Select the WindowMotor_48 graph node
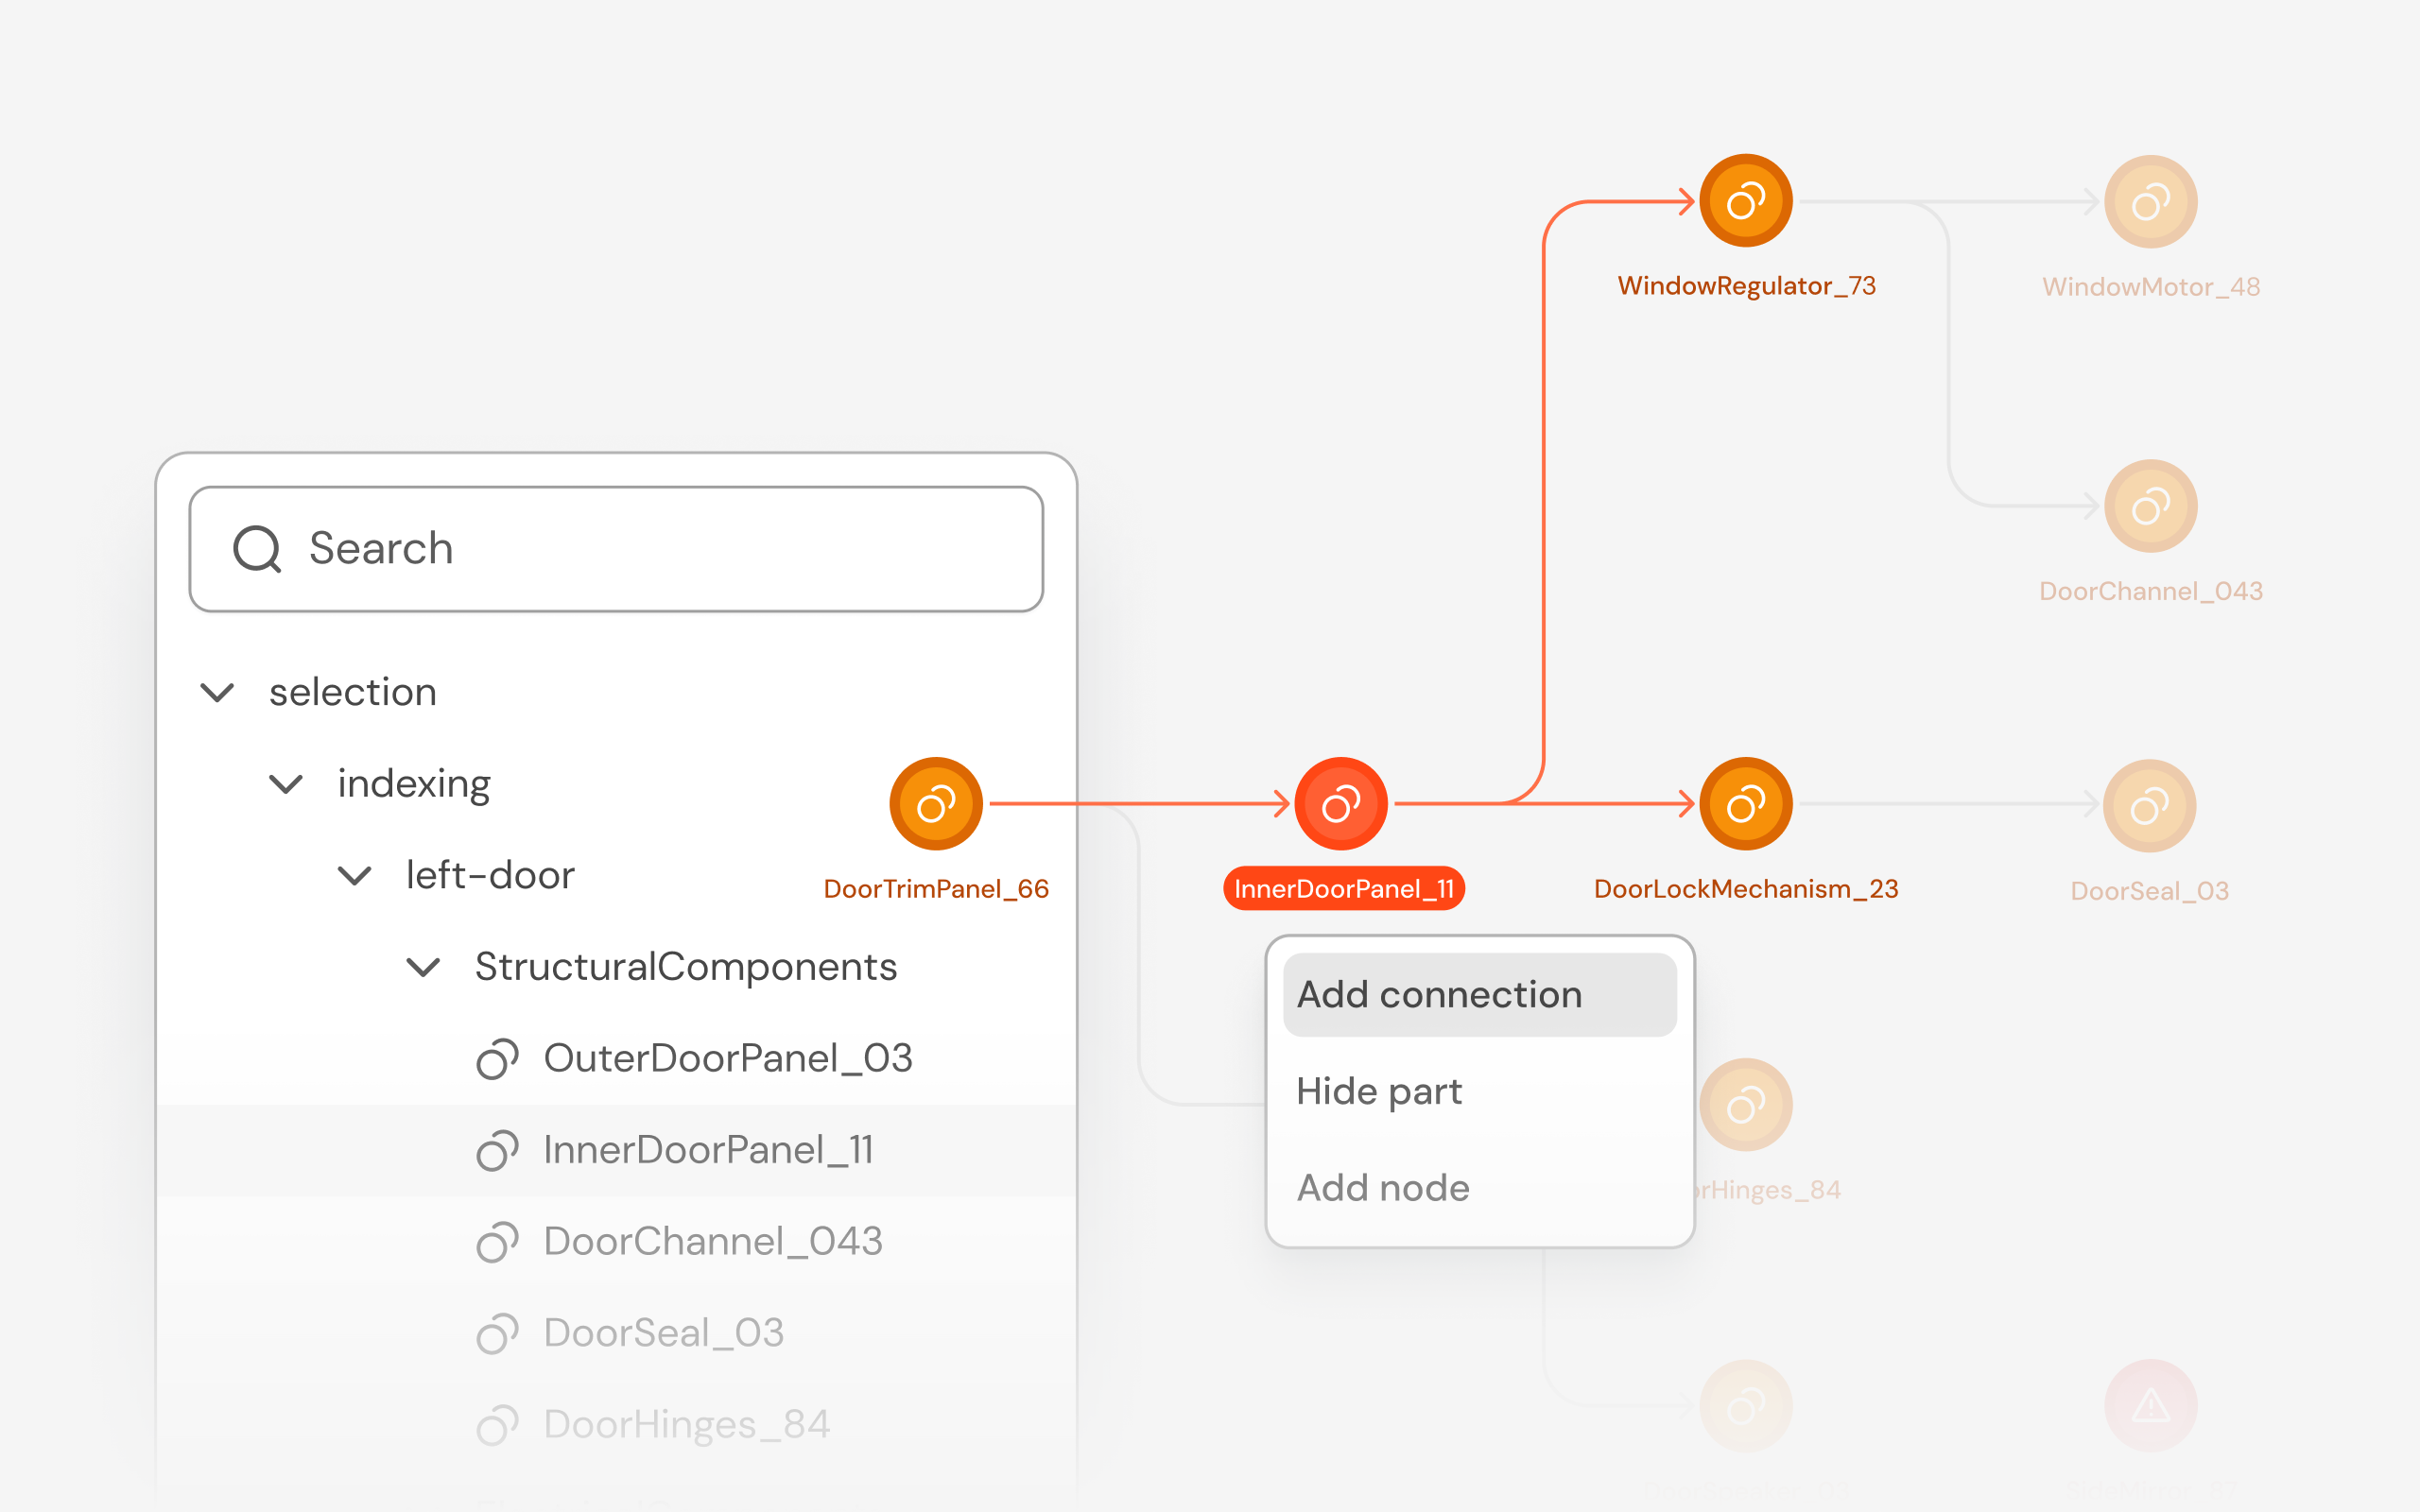The width and height of the screenshot is (2420, 1512). coord(2151,202)
